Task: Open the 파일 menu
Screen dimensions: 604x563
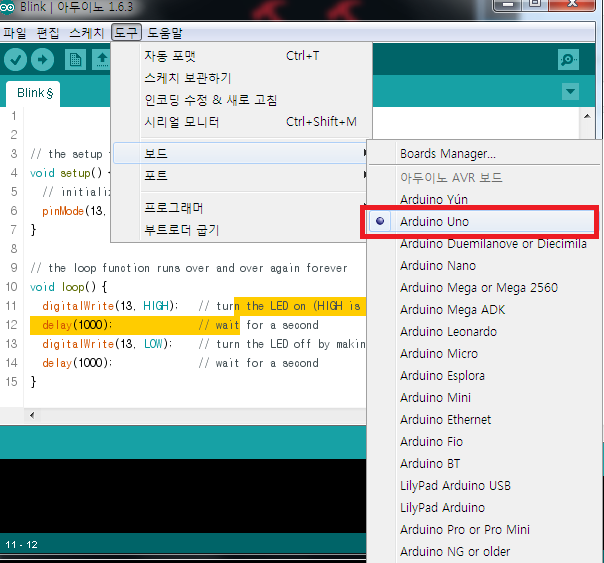Action: click(15, 33)
